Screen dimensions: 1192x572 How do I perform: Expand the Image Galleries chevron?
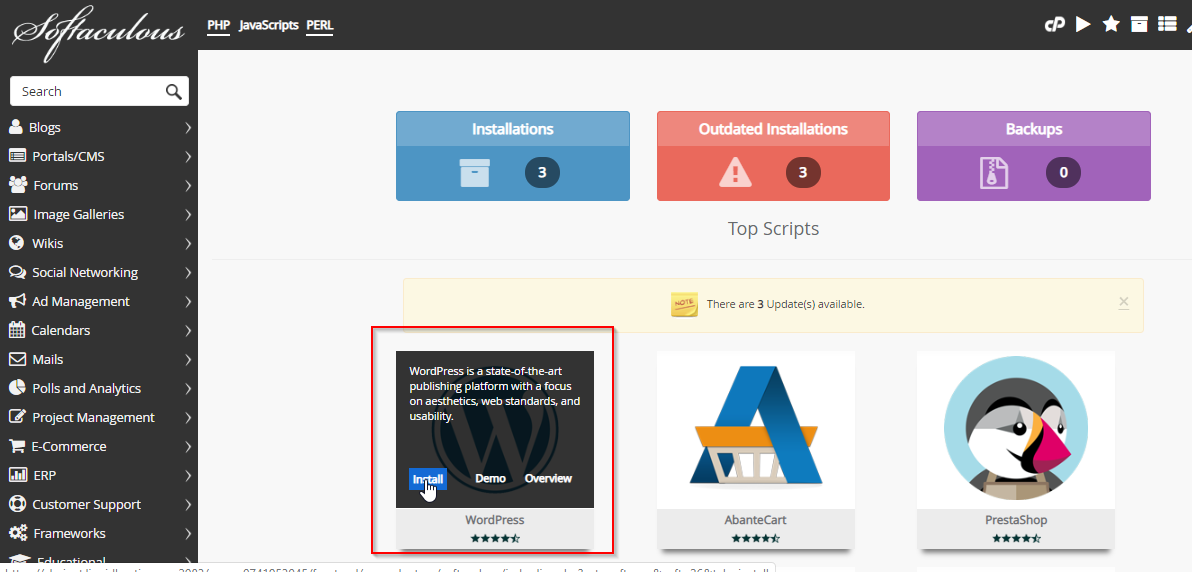pos(188,214)
